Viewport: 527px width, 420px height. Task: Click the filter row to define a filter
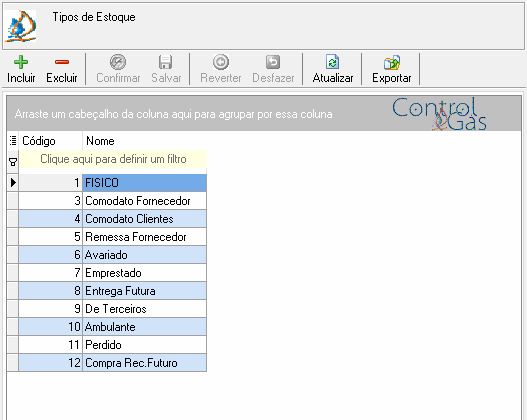pyautogui.click(x=113, y=159)
